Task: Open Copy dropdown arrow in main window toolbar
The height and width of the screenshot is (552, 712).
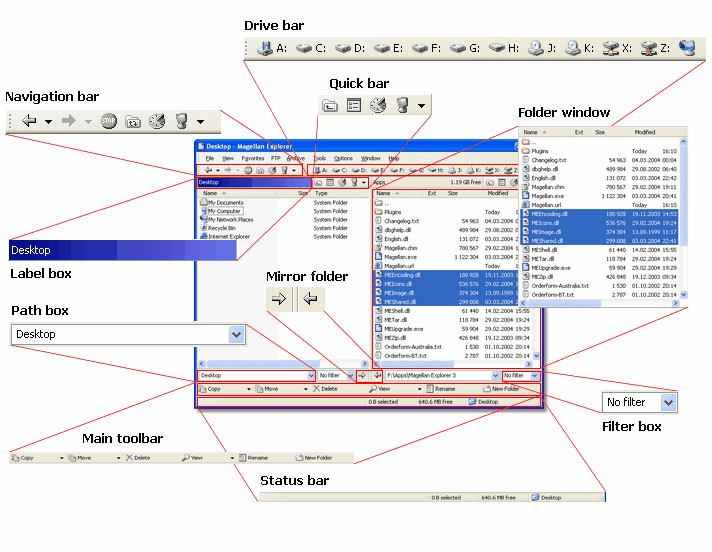Action: pos(248,389)
